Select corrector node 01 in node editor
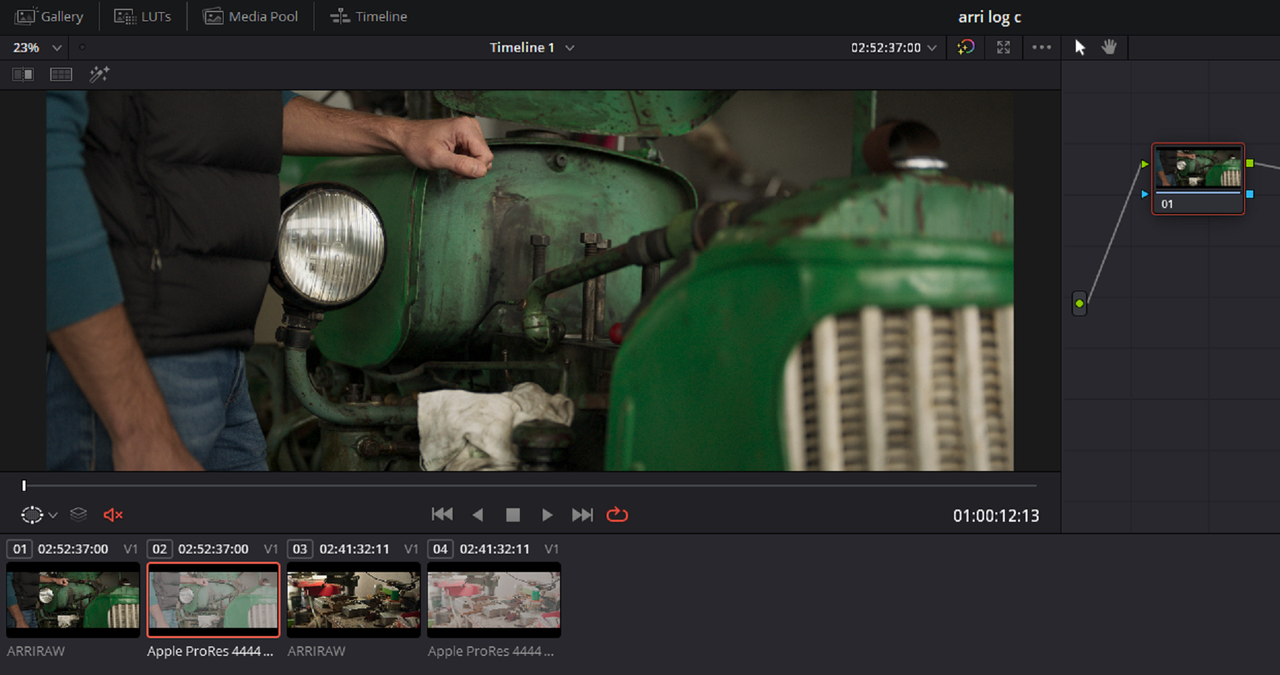Viewport: 1280px width, 675px height. (x=1198, y=179)
